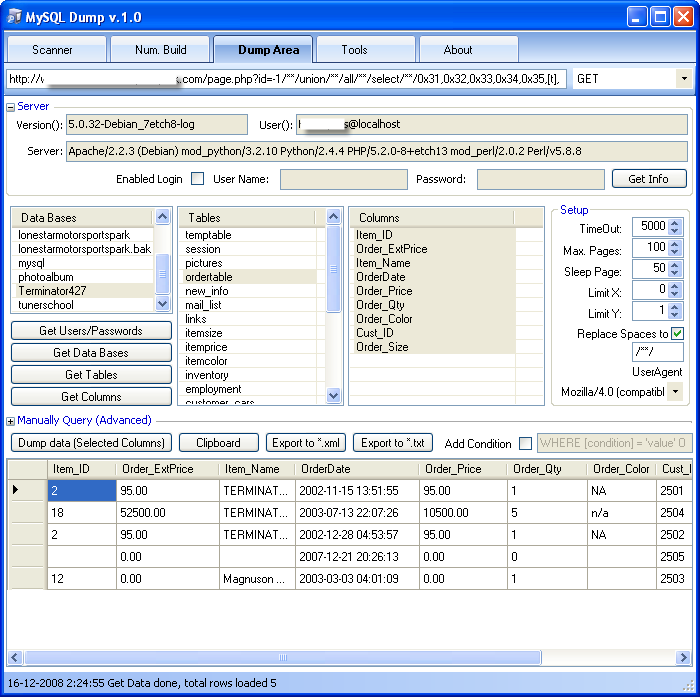Toggle the Add Condition checkbox
700x697 pixels.
pyautogui.click(x=525, y=443)
